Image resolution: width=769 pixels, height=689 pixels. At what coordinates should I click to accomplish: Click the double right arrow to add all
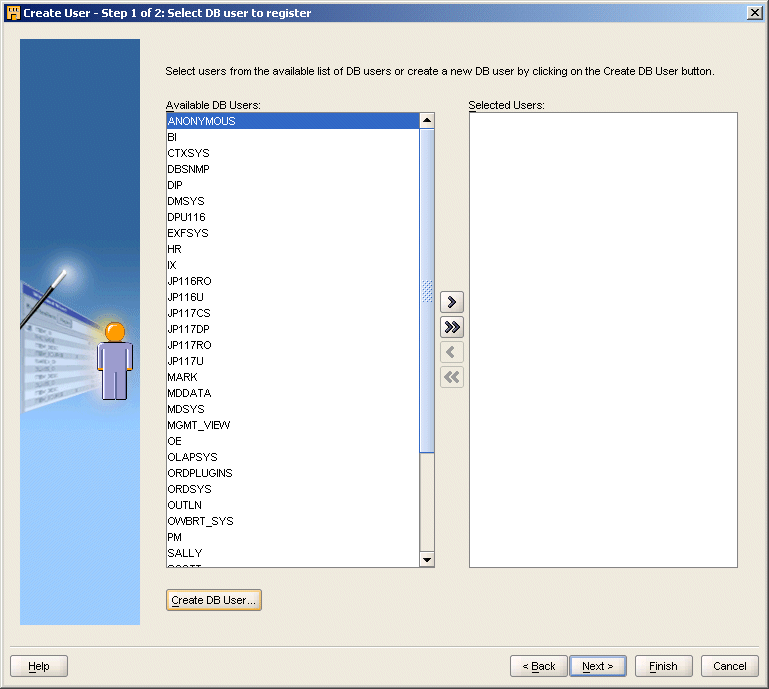[x=452, y=327]
